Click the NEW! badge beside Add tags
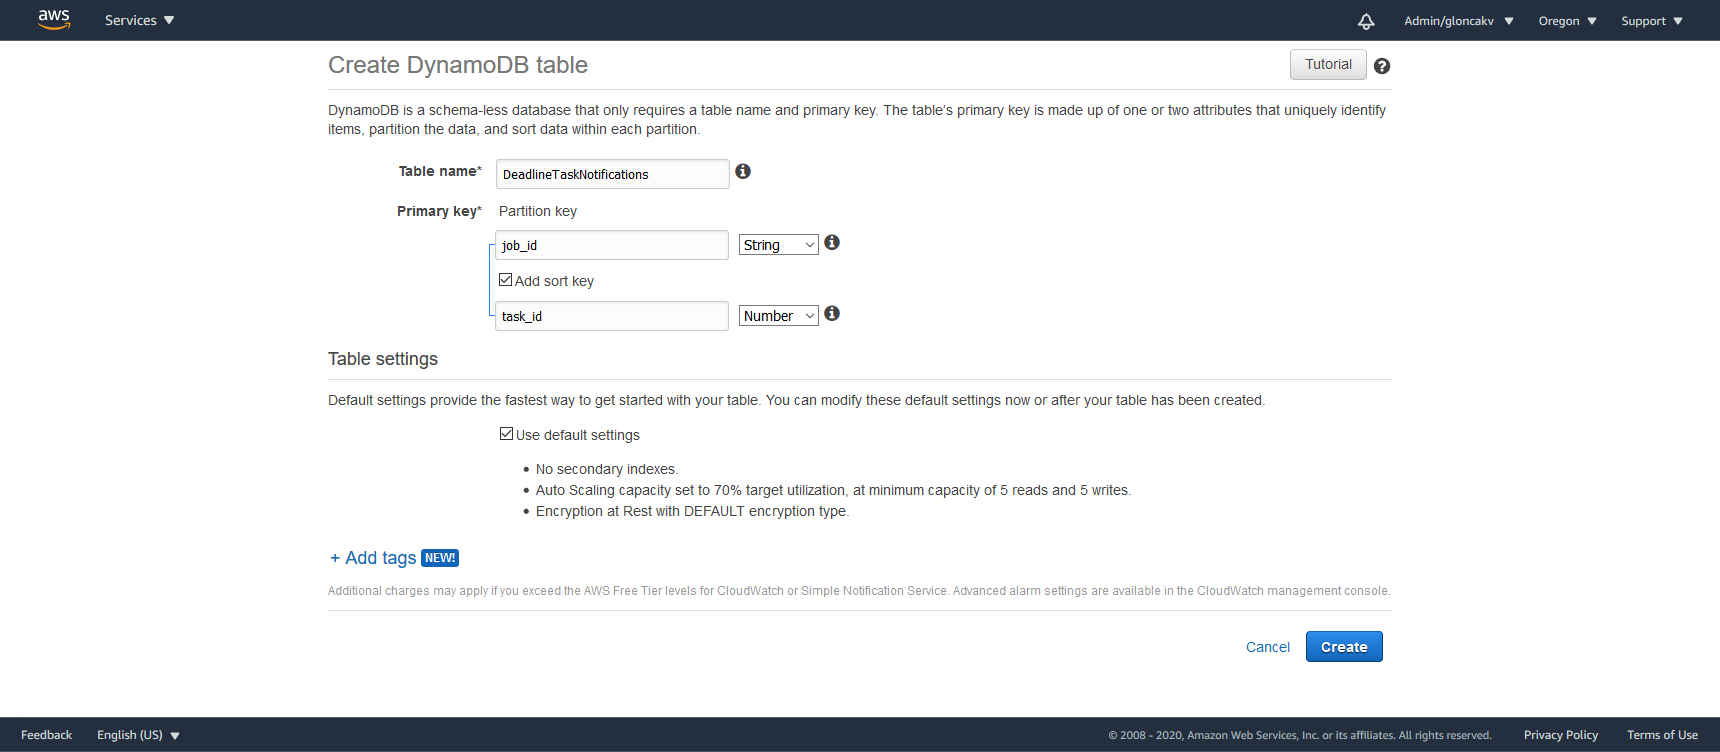Viewport: 1720px width, 752px height. [x=440, y=558]
